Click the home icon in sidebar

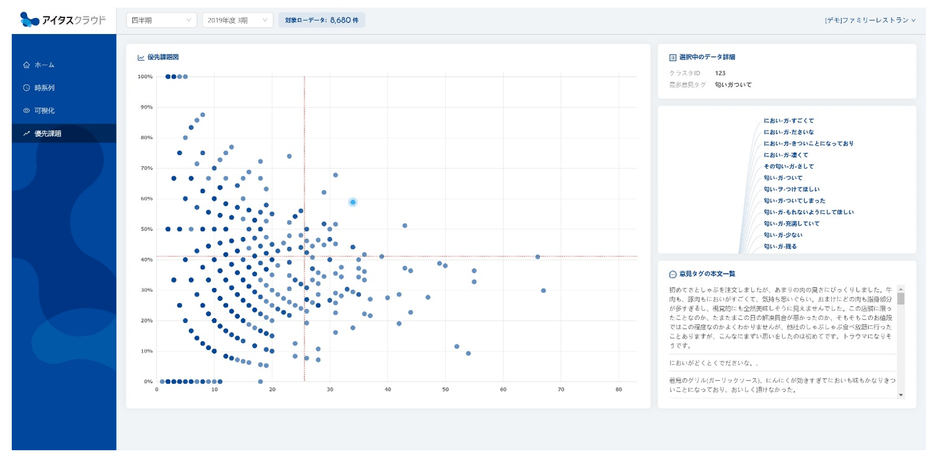pyautogui.click(x=26, y=65)
